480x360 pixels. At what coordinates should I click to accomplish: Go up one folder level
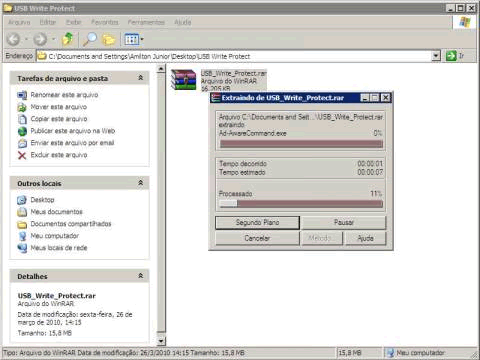tap(68, 39)
